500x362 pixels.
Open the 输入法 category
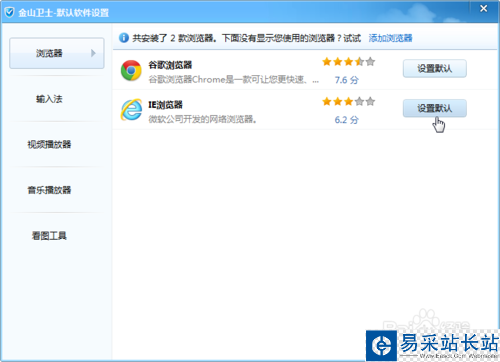(49, 99)
